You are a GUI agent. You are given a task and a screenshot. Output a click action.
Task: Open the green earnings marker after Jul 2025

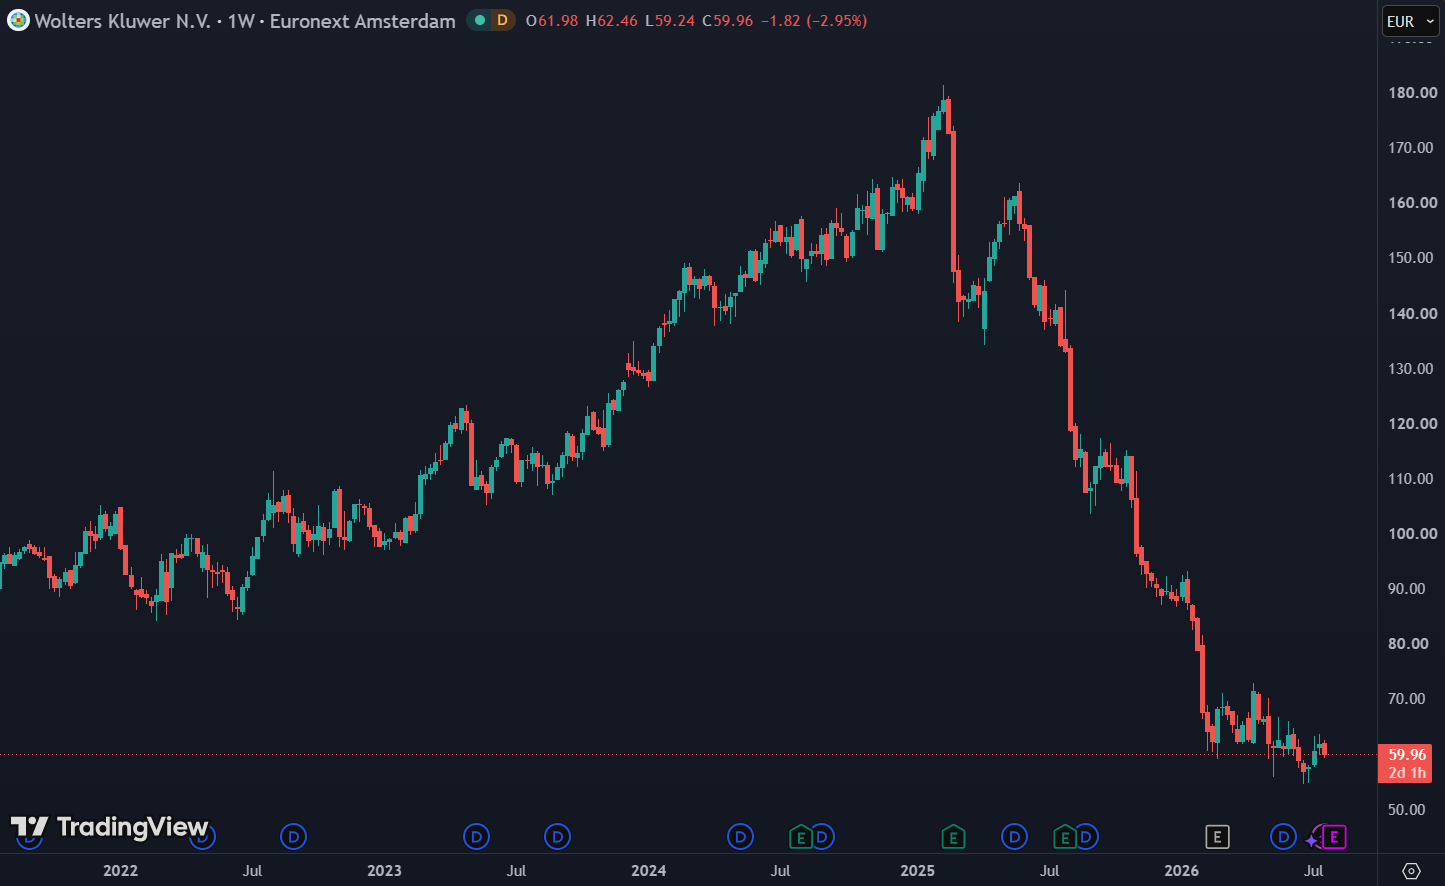1065,836
